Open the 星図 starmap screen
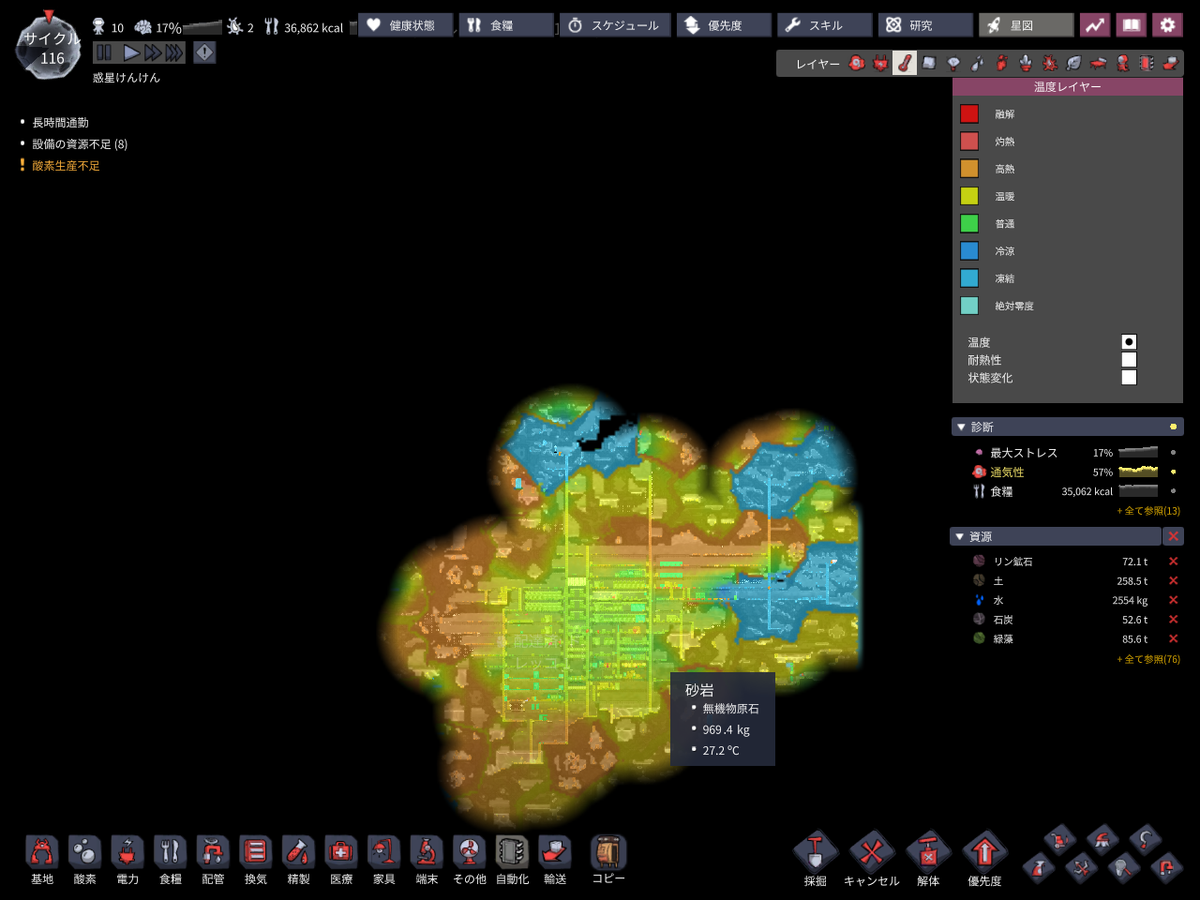Viewport: 1200px width, 900px height. 1026,25
